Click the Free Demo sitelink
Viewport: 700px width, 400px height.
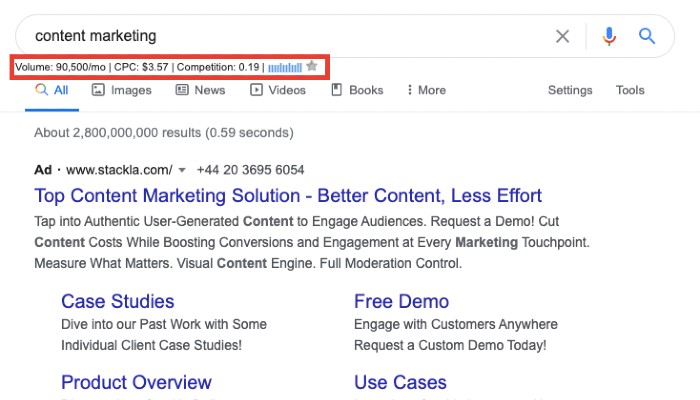tap(401, 301)
